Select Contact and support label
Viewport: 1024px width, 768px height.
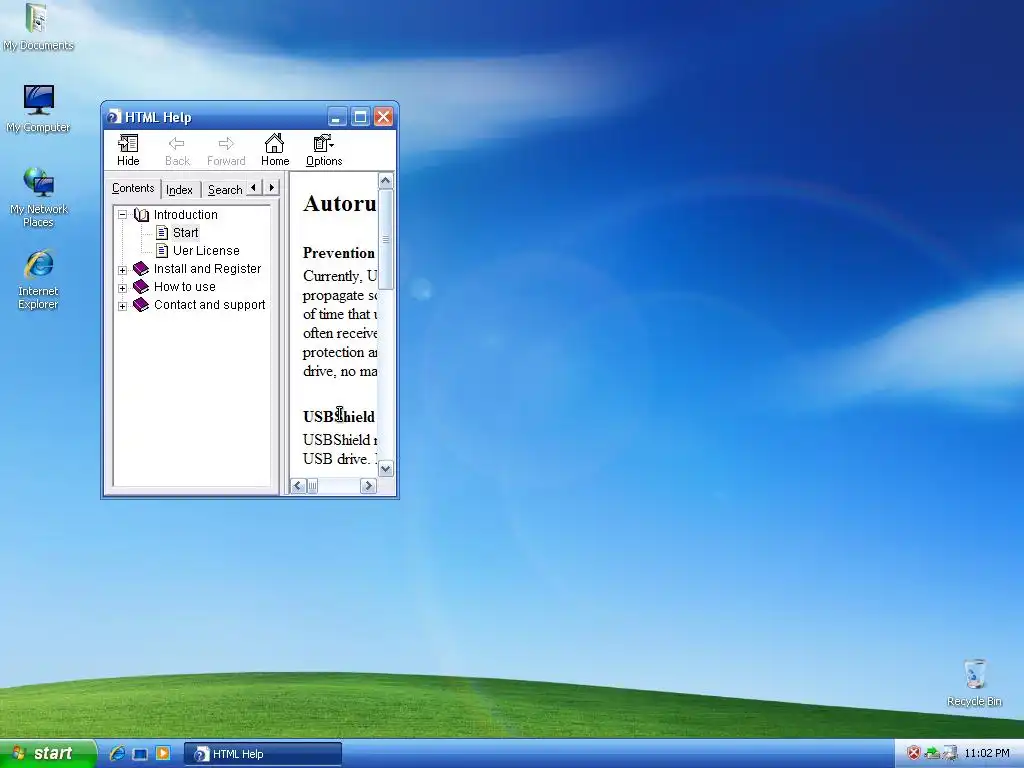pyautogui.click(x=210, y=304)
